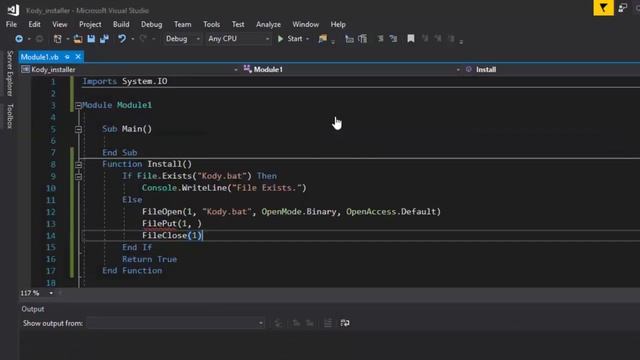The height and width of the screenshot is (360, 640).
Task: Open the Undo history dropdown arrow
Action: coord(133,39)
